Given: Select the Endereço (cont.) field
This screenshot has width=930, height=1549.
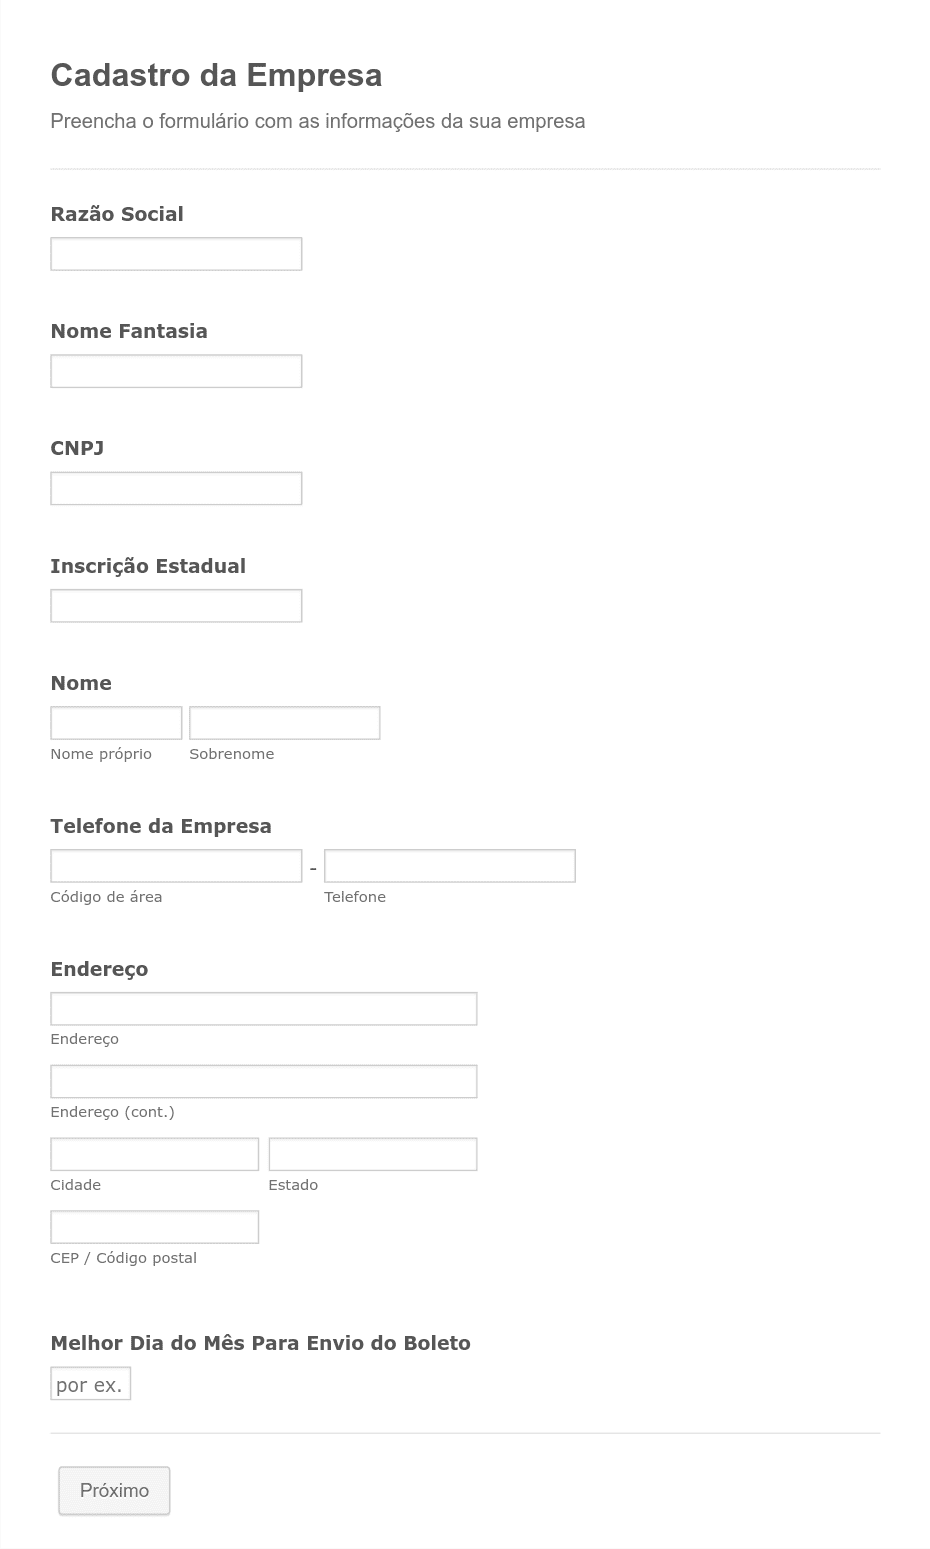Looking at the screenshot, I should (x=264, y=1082).
